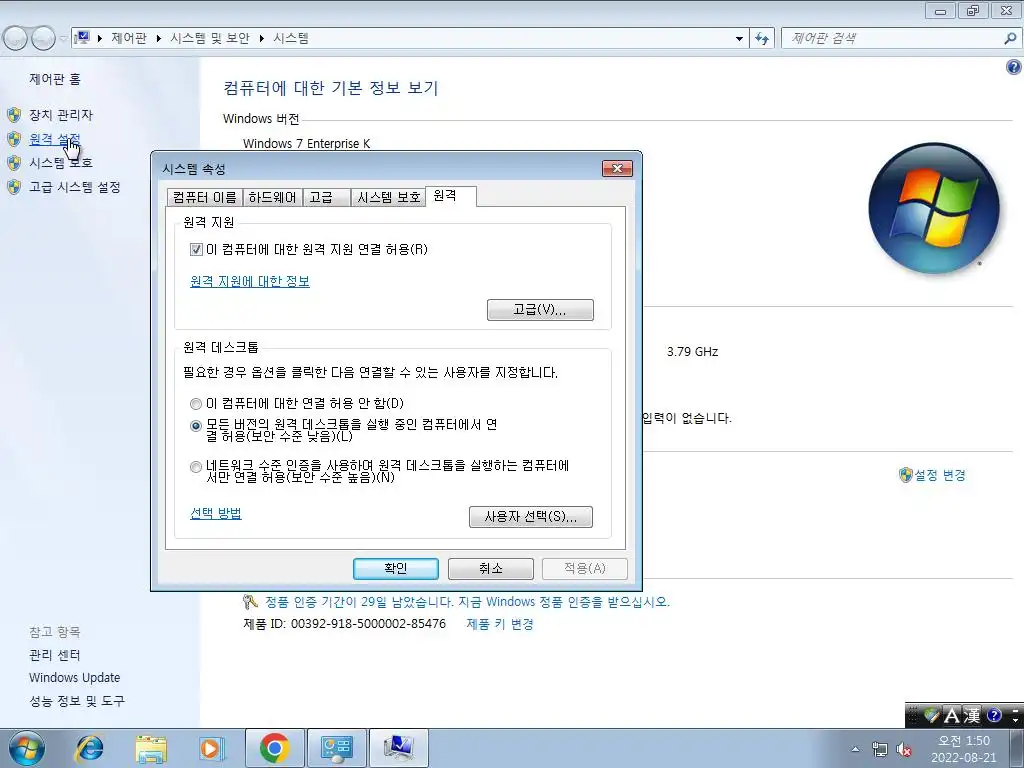Show hidden tray icons arrow
The image size is (1024, 768).
coord(855,749)
